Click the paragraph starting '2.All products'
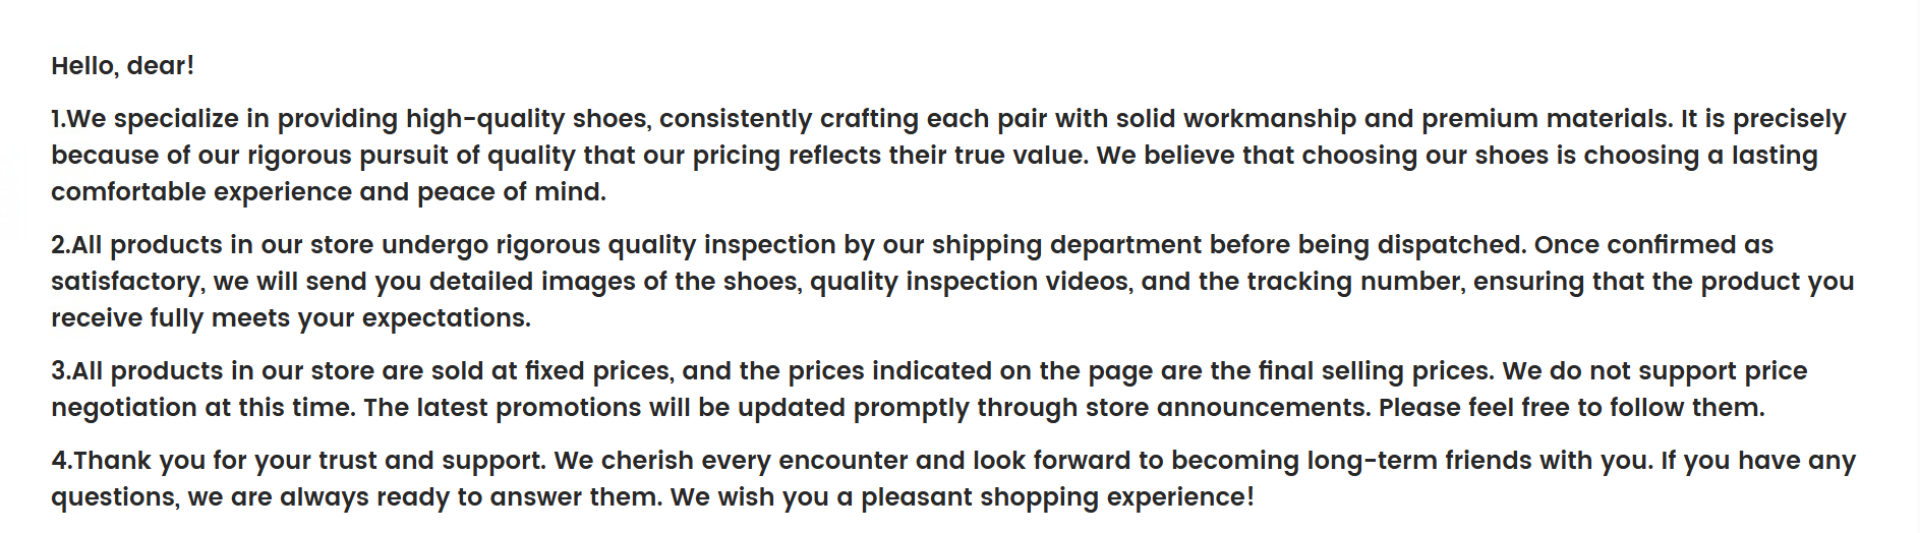This screenshot has width=1920, height=533. tap(900, 282)
